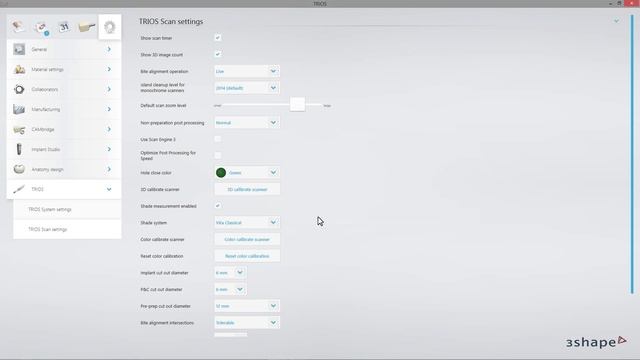Open the Island cleanup level dropdown

point(247,88)
